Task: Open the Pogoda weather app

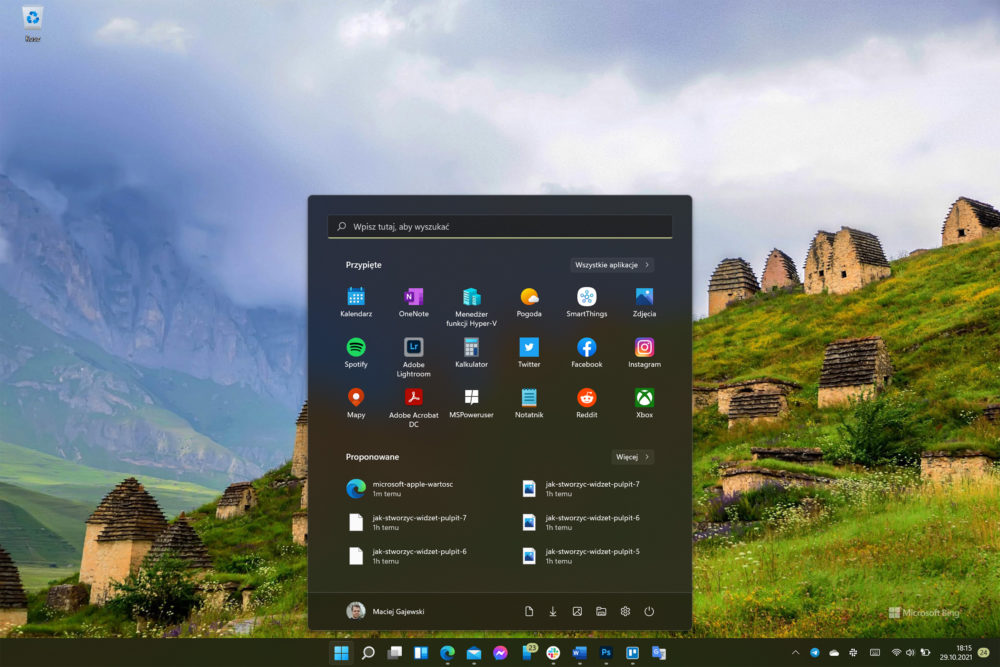Action: 529,302
